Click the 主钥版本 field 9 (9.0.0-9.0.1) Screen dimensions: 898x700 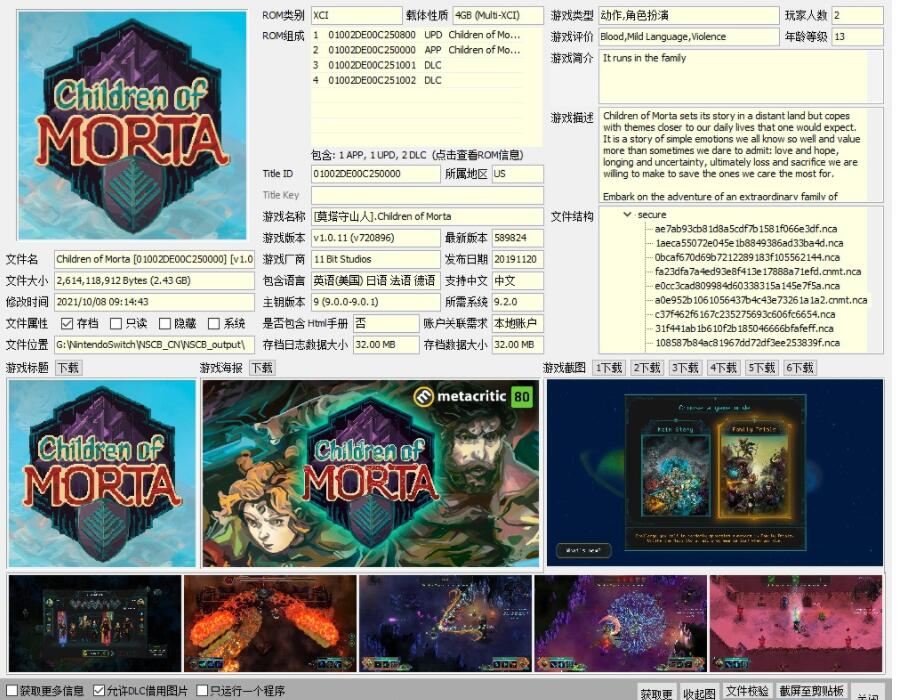[x=376, y=302]
